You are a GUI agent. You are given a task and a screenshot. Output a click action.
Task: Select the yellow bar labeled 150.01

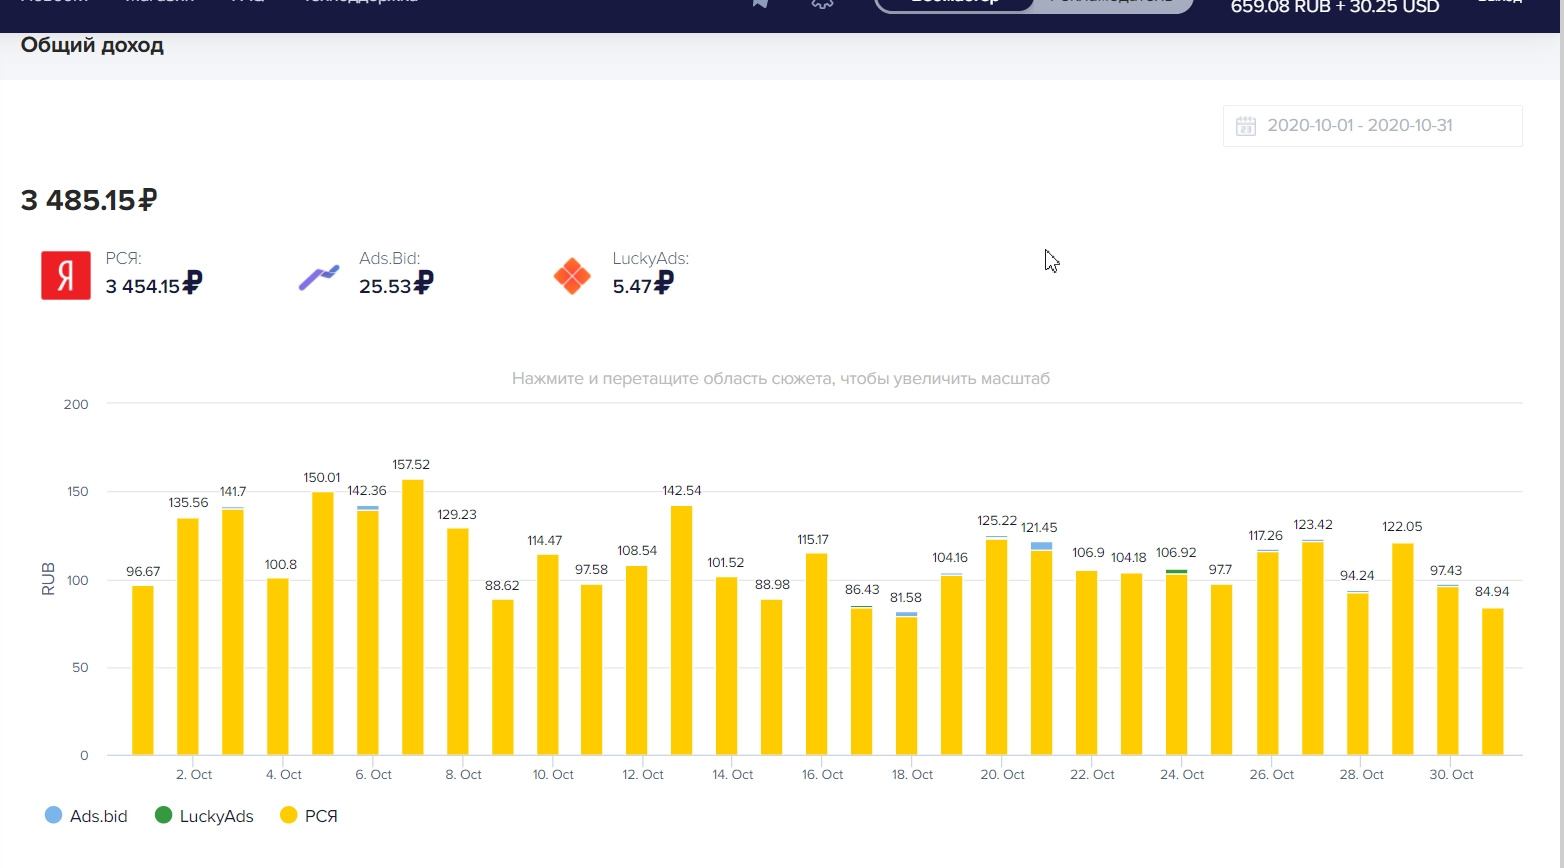pos(323,623)
